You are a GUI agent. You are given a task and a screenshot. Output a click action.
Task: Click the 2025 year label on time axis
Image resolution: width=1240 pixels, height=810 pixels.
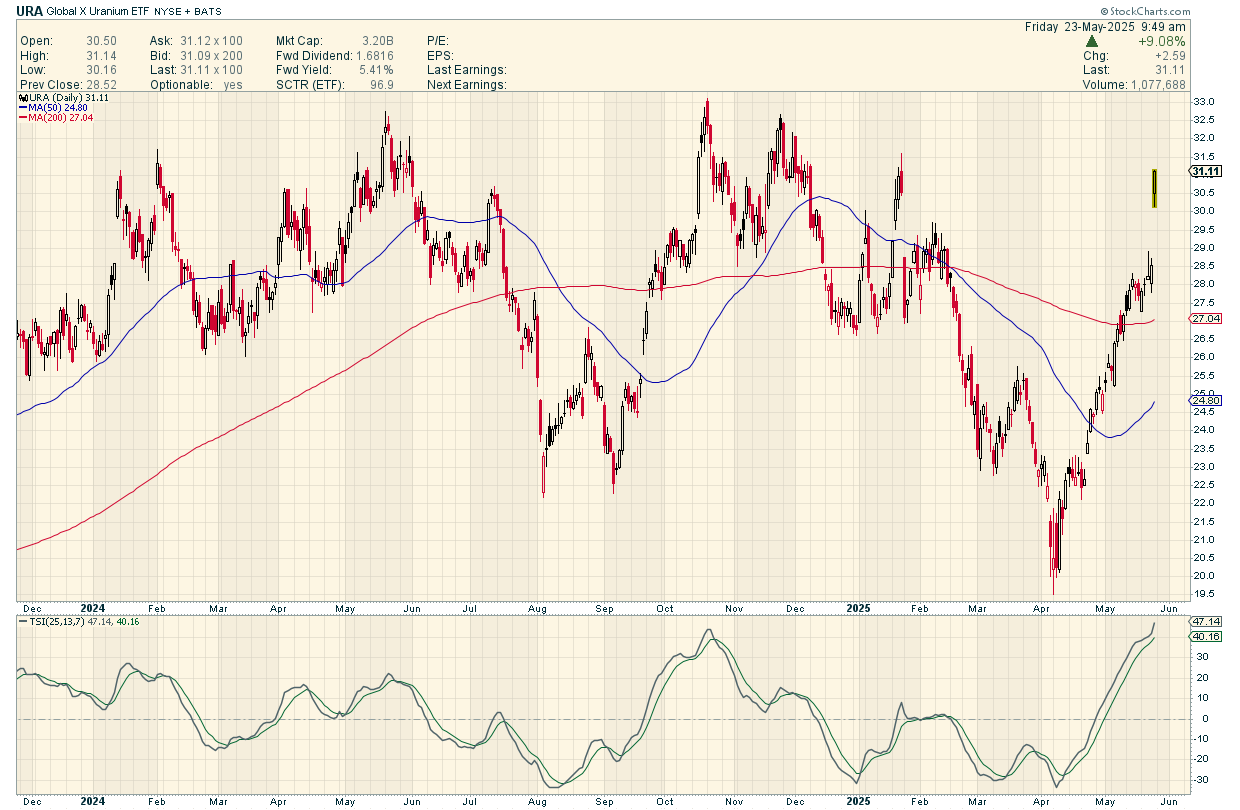(859, 606)
